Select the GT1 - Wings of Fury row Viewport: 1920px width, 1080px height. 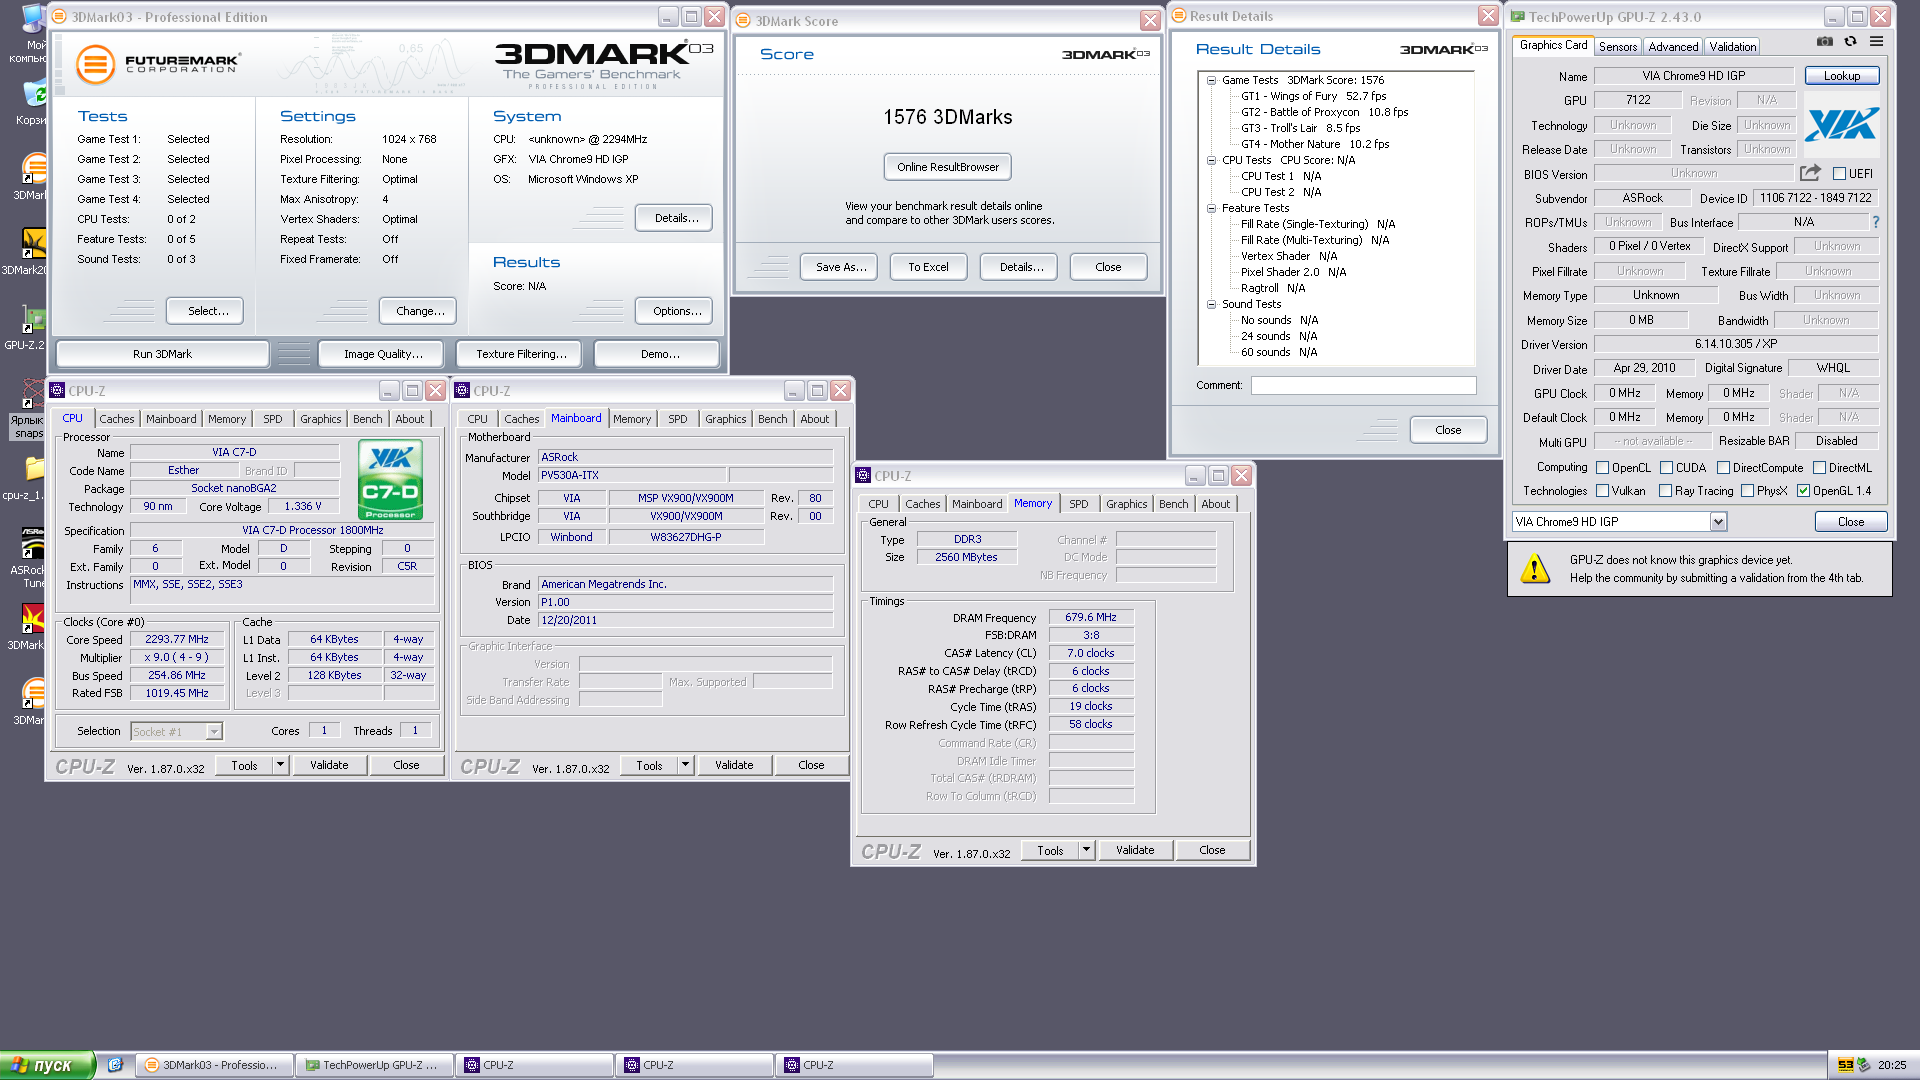point(1313,96)
